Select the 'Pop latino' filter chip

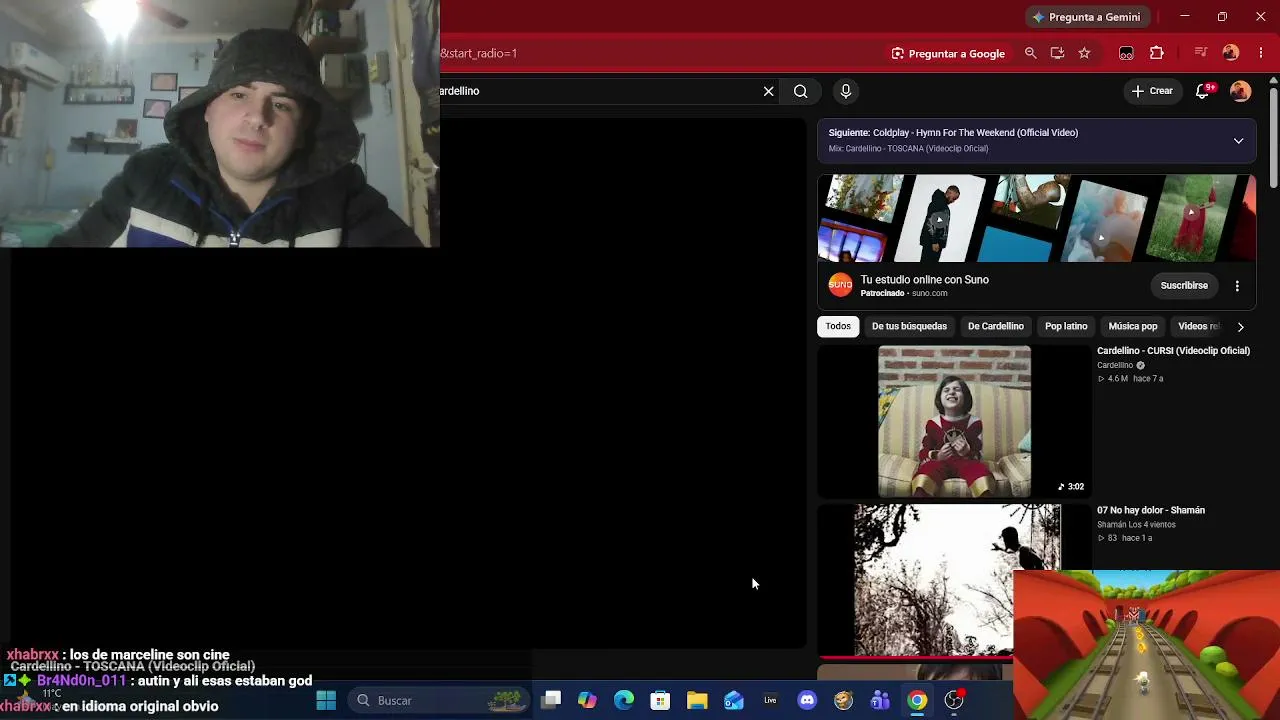click(x=1066, y=326)
